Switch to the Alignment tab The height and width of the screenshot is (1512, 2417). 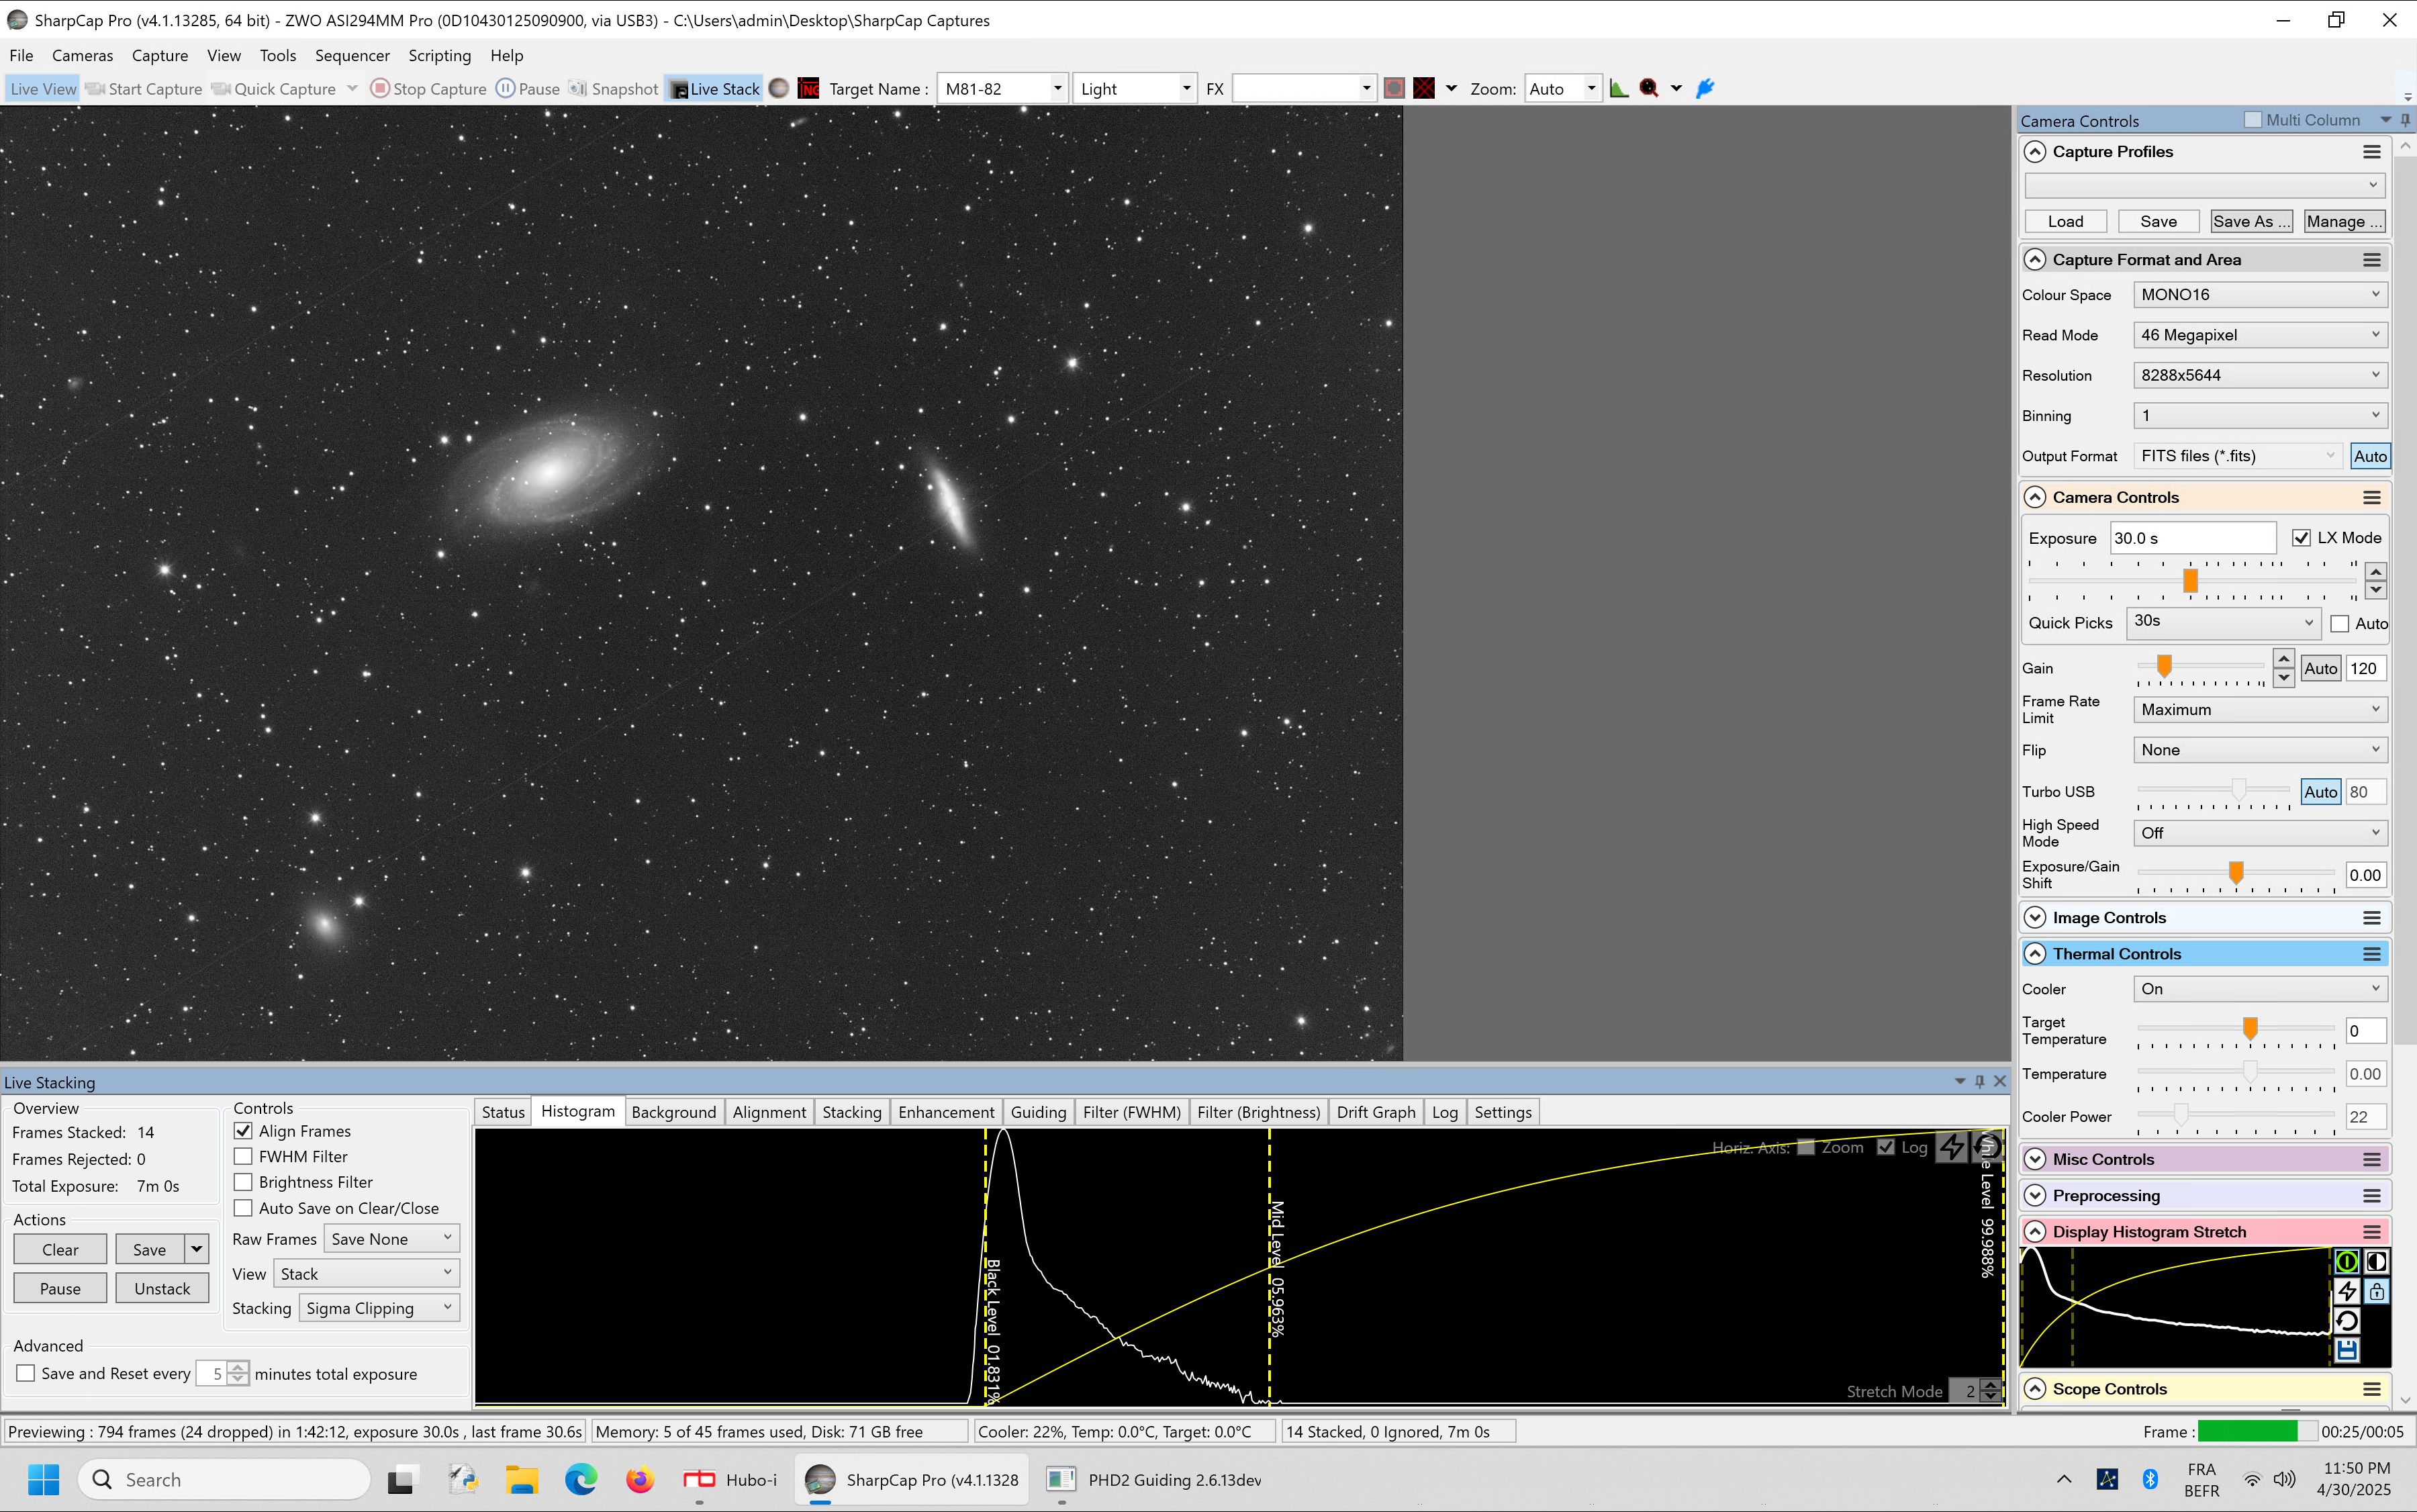(769, 1112)
